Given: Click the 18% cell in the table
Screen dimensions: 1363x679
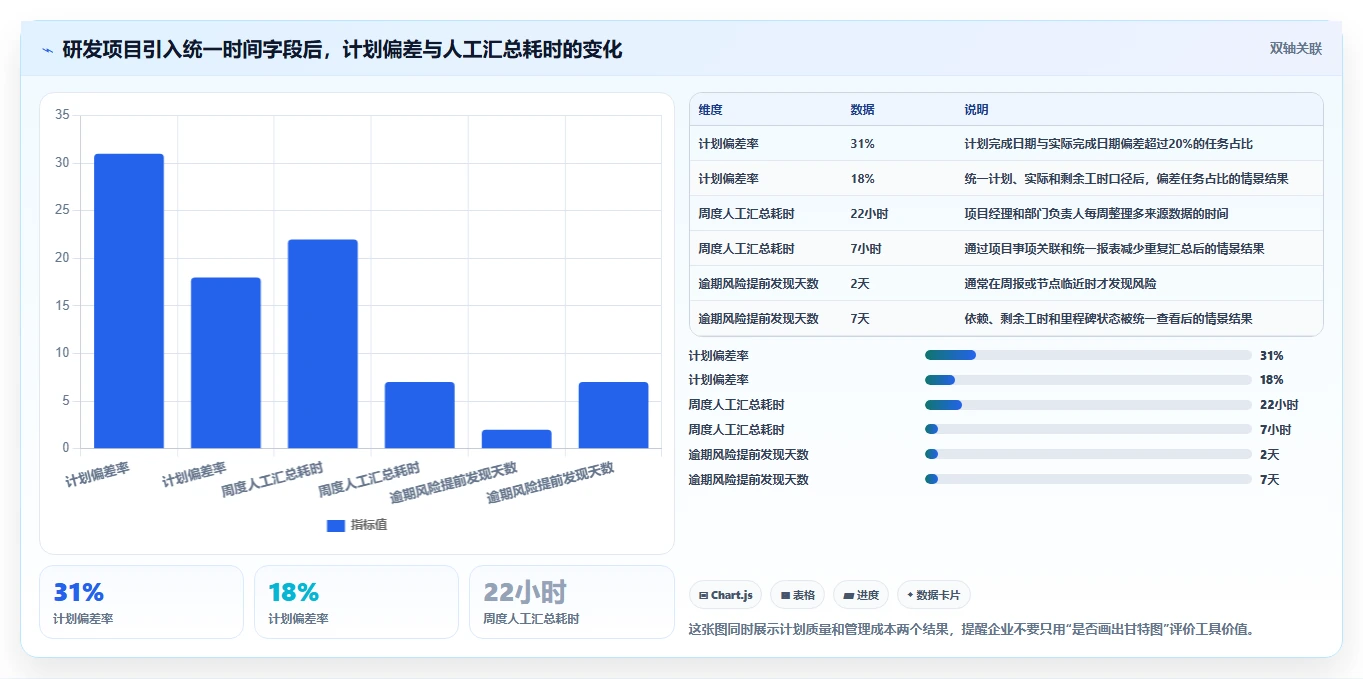Looking at the screenshot, I should coord(862,179).
